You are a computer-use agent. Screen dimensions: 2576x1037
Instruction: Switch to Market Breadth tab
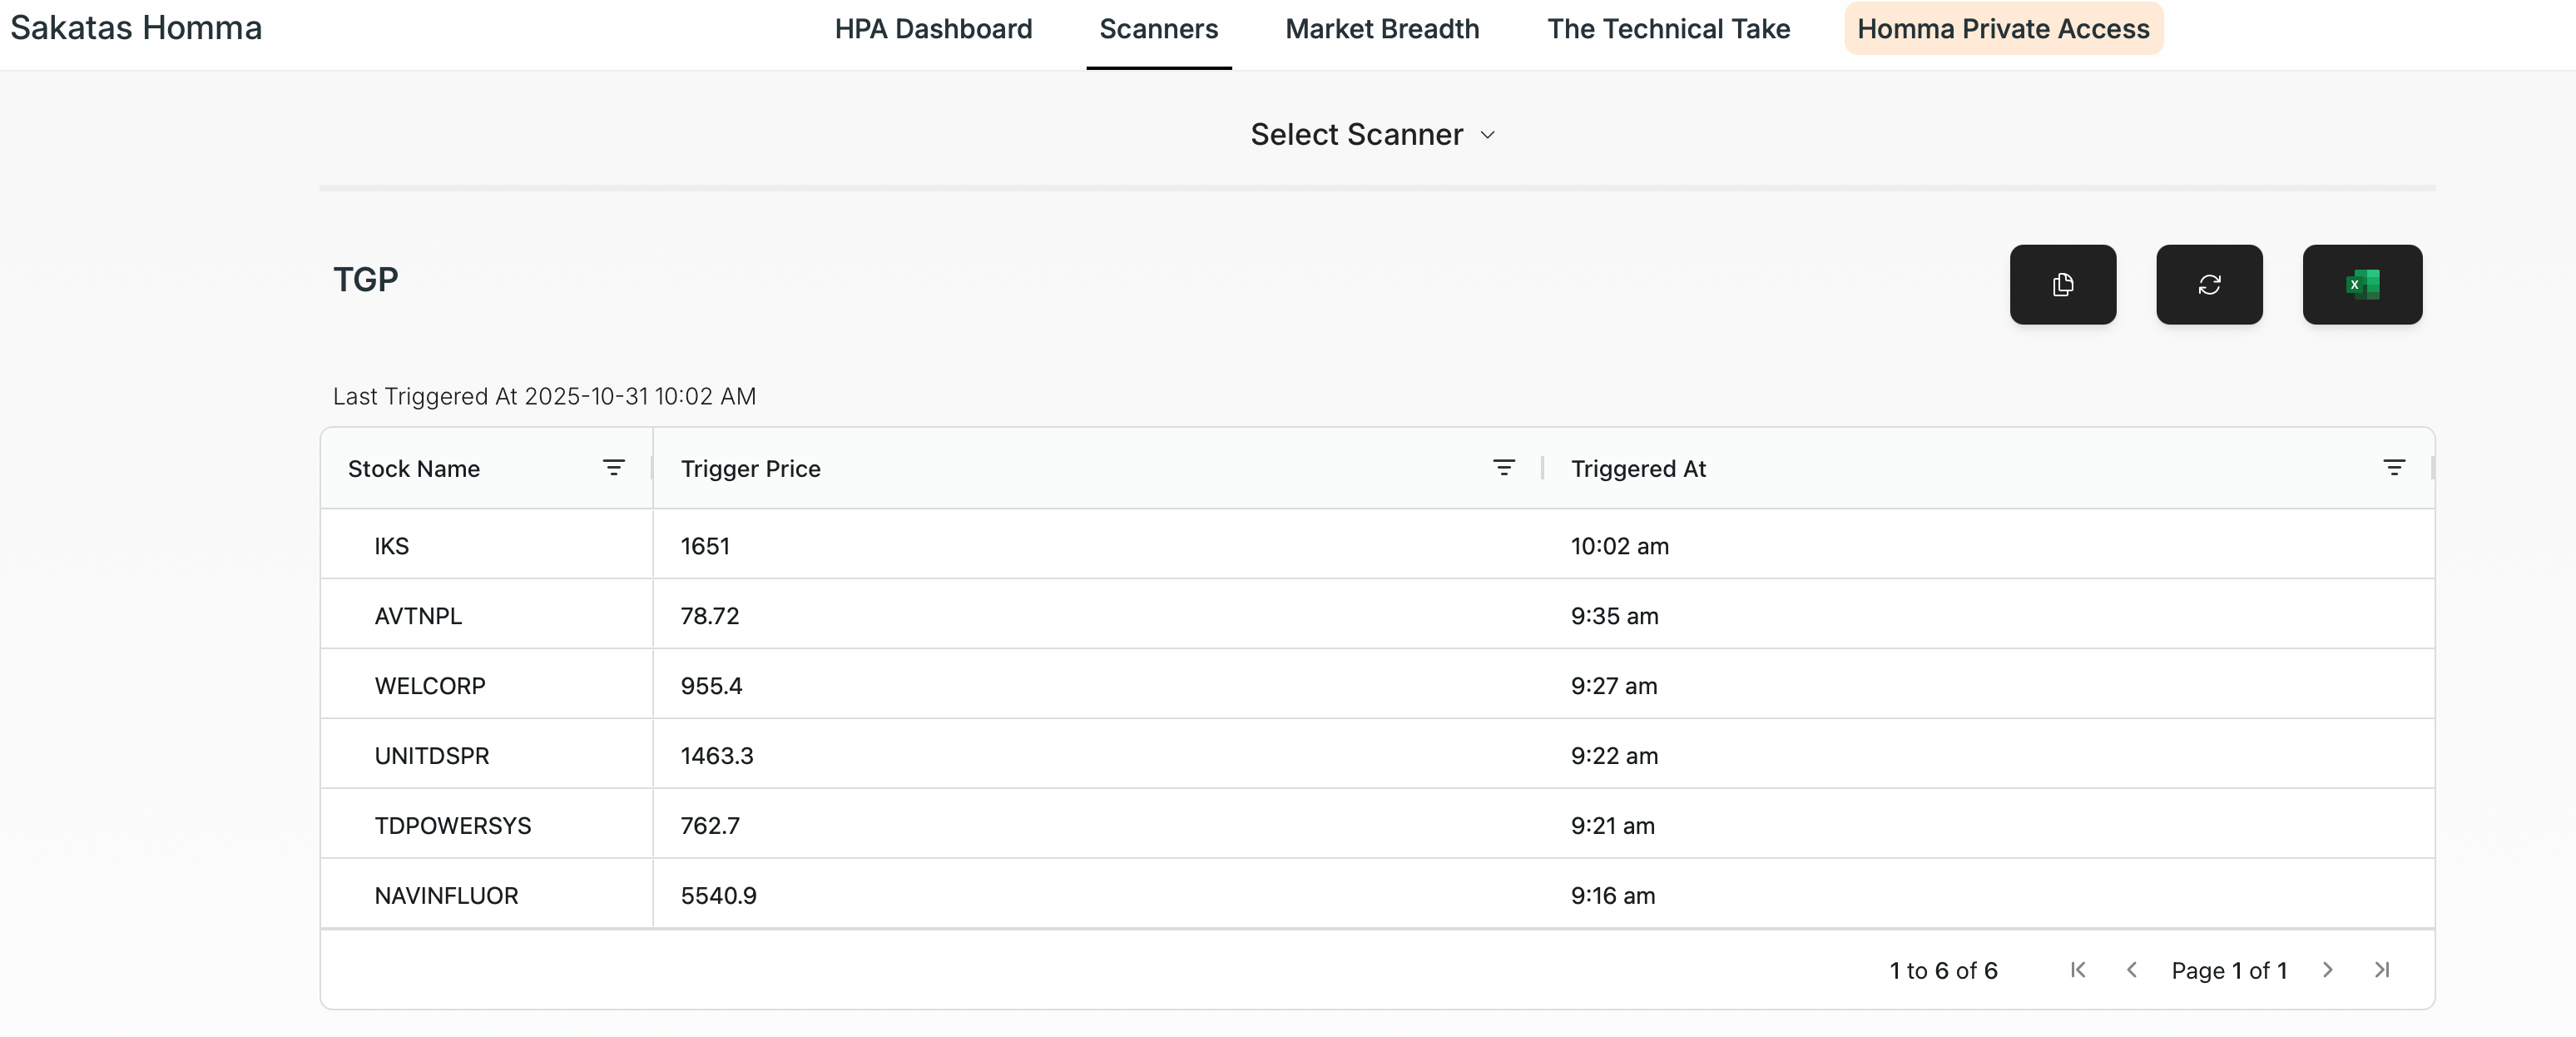[x=1381, y=29]
